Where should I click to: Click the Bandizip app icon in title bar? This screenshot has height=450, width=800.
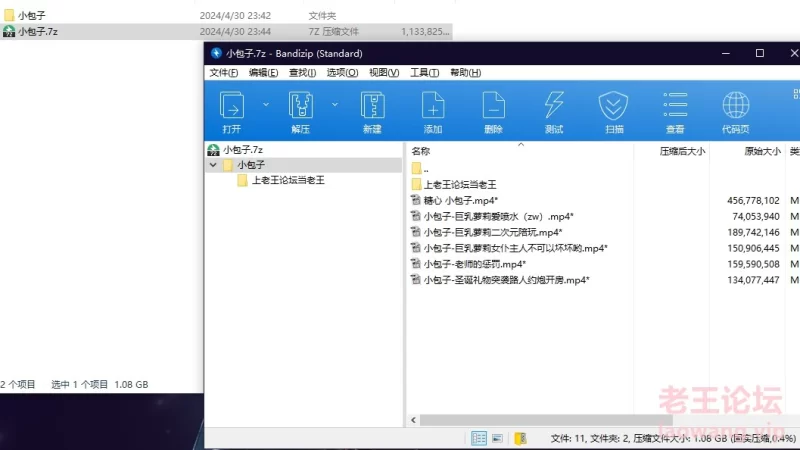(x=216, y=53)
